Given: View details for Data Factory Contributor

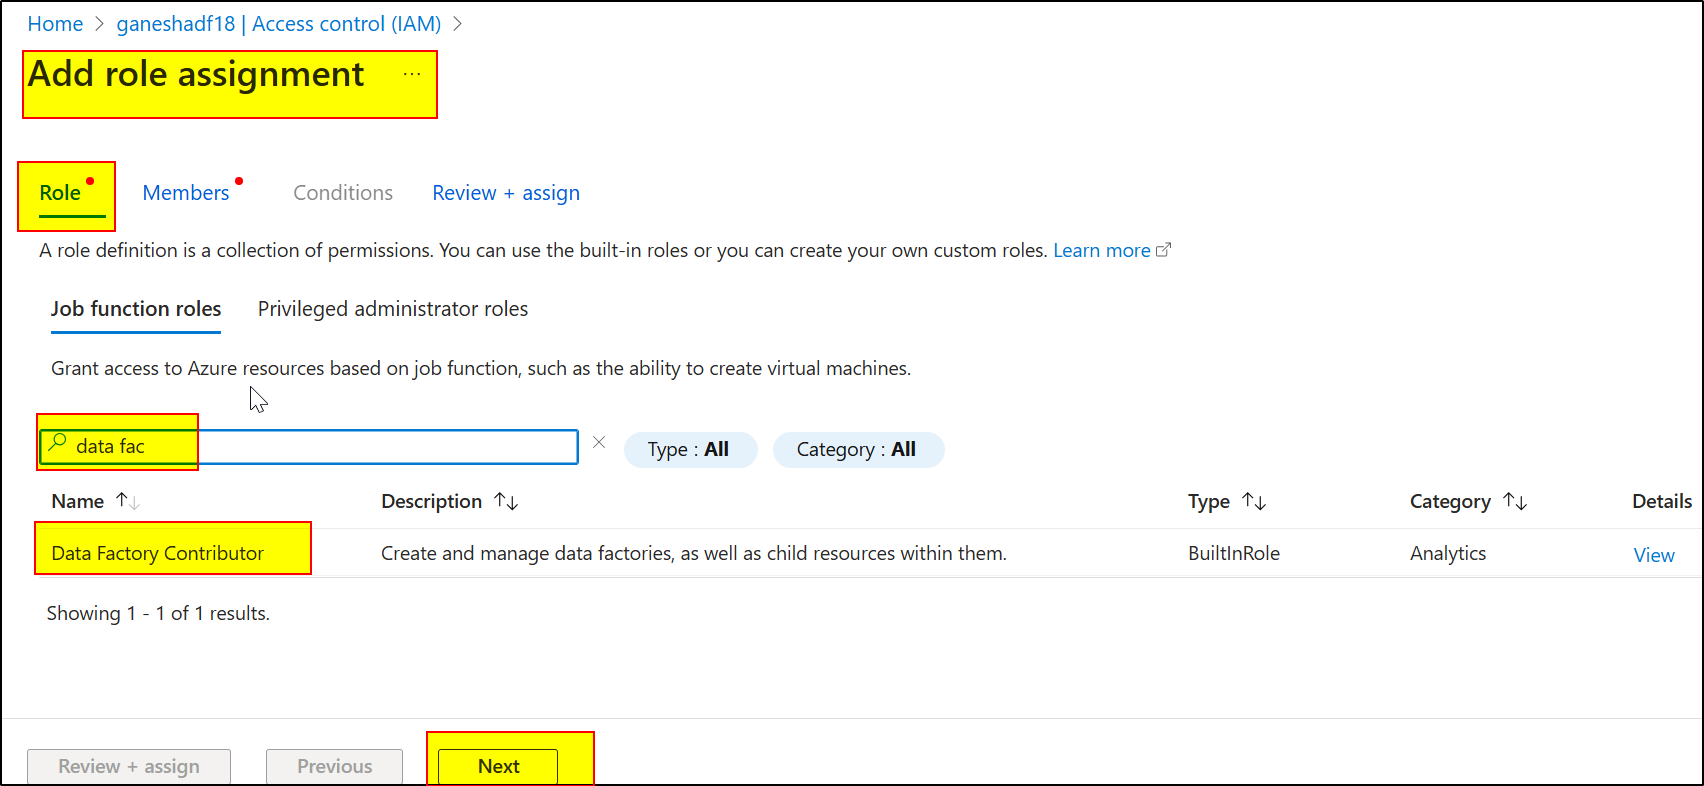Looking at the screenshot, I should point(1653,555).
